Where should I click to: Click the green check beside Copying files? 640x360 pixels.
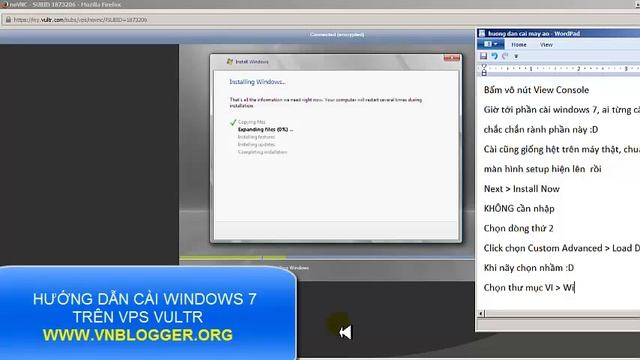pos(233,122)
